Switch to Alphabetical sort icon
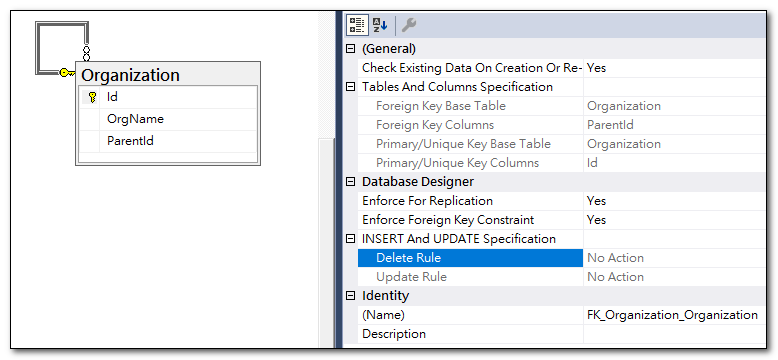 click(380, 25)
